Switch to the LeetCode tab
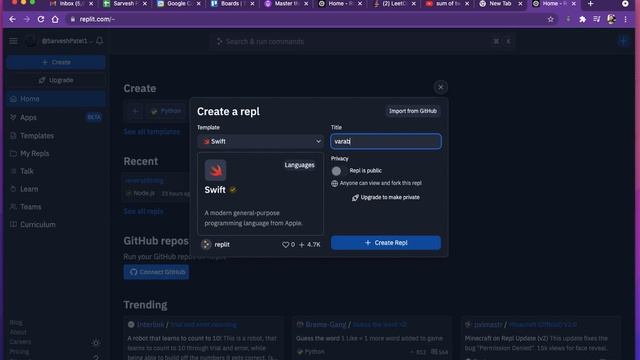 pyautogui.click(x=393, y=4)
